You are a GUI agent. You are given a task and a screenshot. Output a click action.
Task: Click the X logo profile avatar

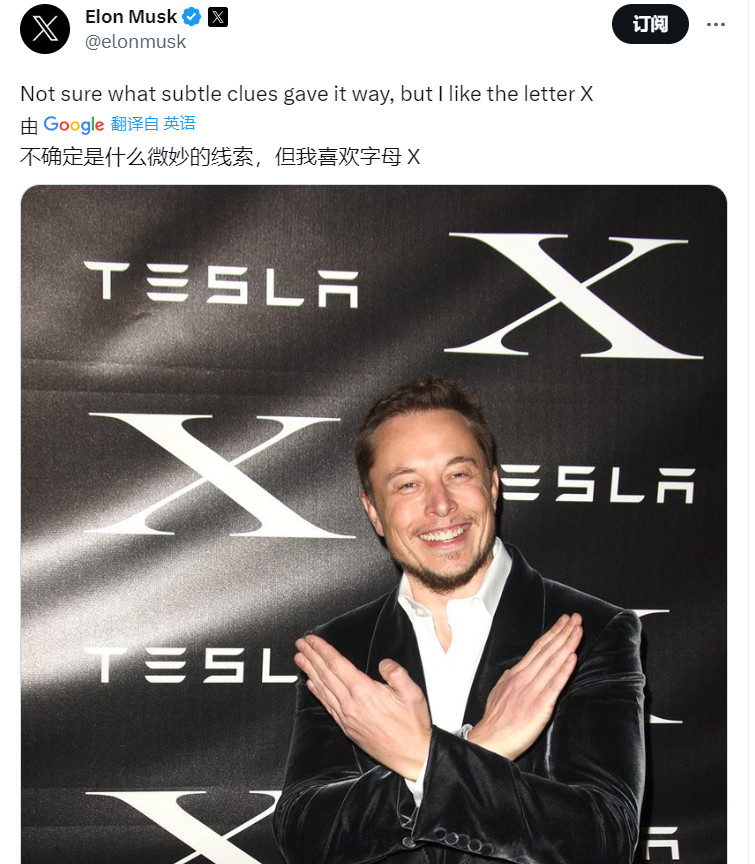[45, 29]
